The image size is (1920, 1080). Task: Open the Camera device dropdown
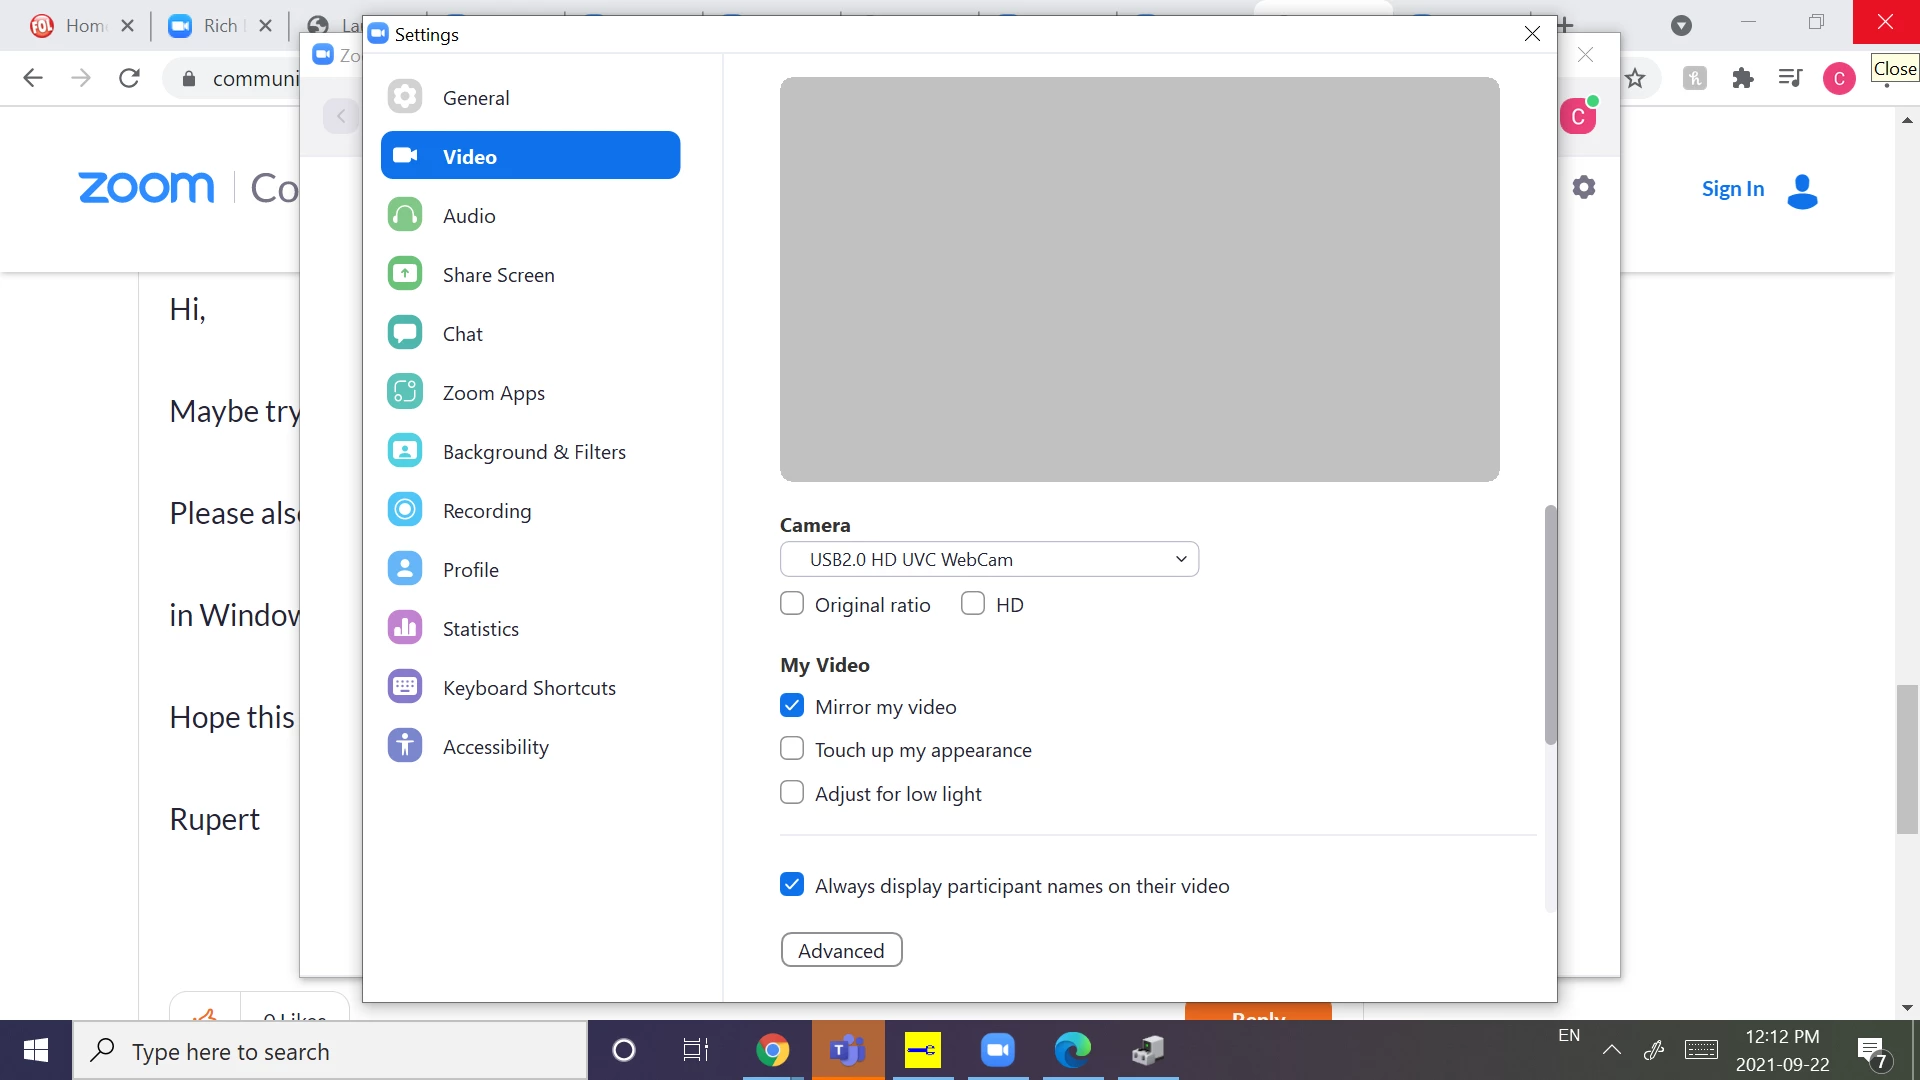click(989, 559)
